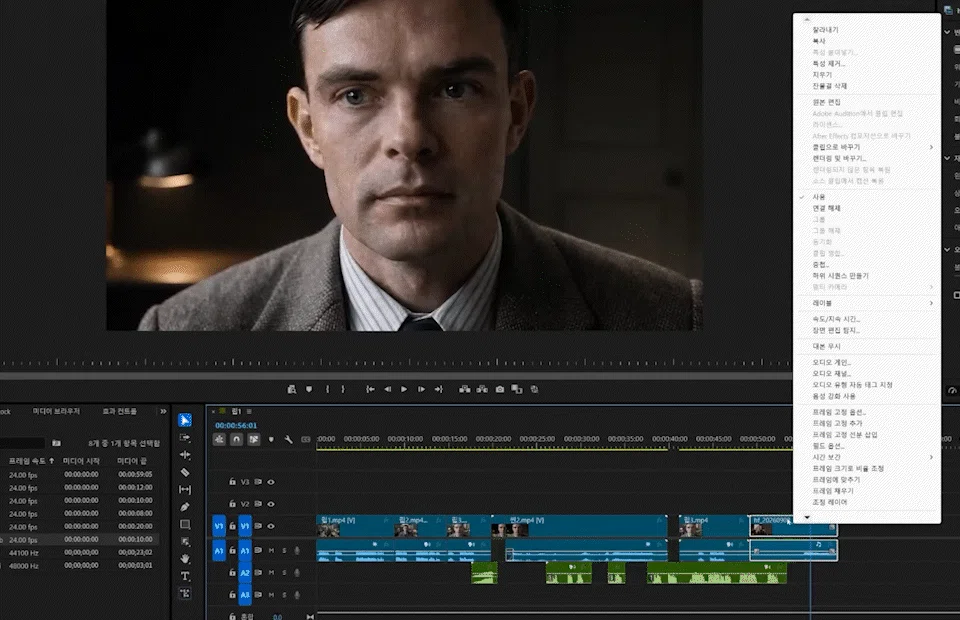Screen dimensions: 960x620
Task: Solo the A2 audio track
Action: (284, 573)
